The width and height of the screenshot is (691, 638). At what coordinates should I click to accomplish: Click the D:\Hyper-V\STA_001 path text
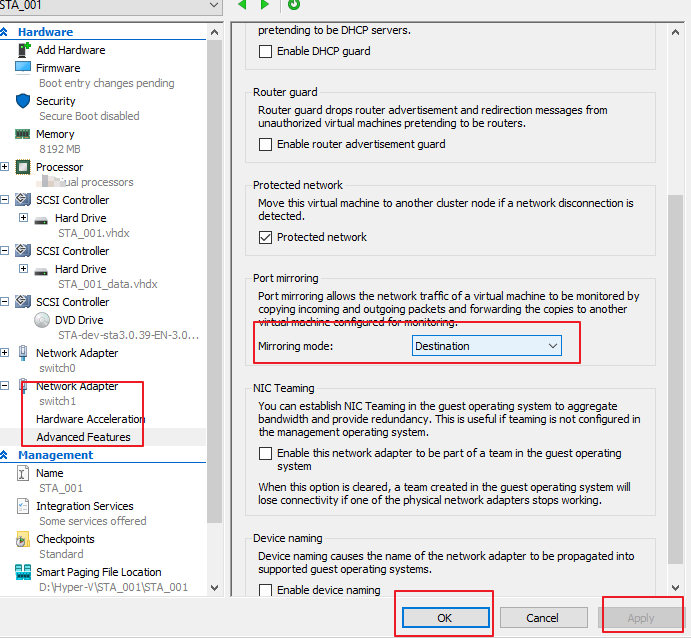point(114,587)
